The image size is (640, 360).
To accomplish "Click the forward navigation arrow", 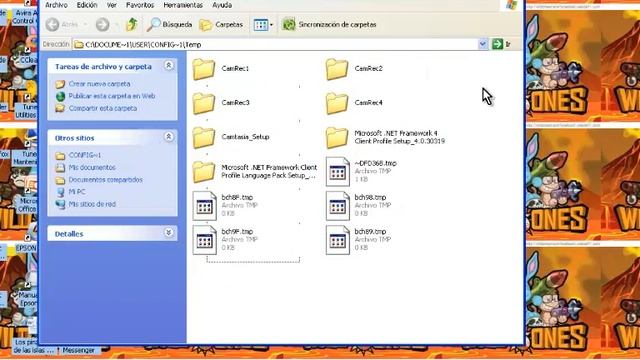I will pyautogui.click(x=102, y=24).
